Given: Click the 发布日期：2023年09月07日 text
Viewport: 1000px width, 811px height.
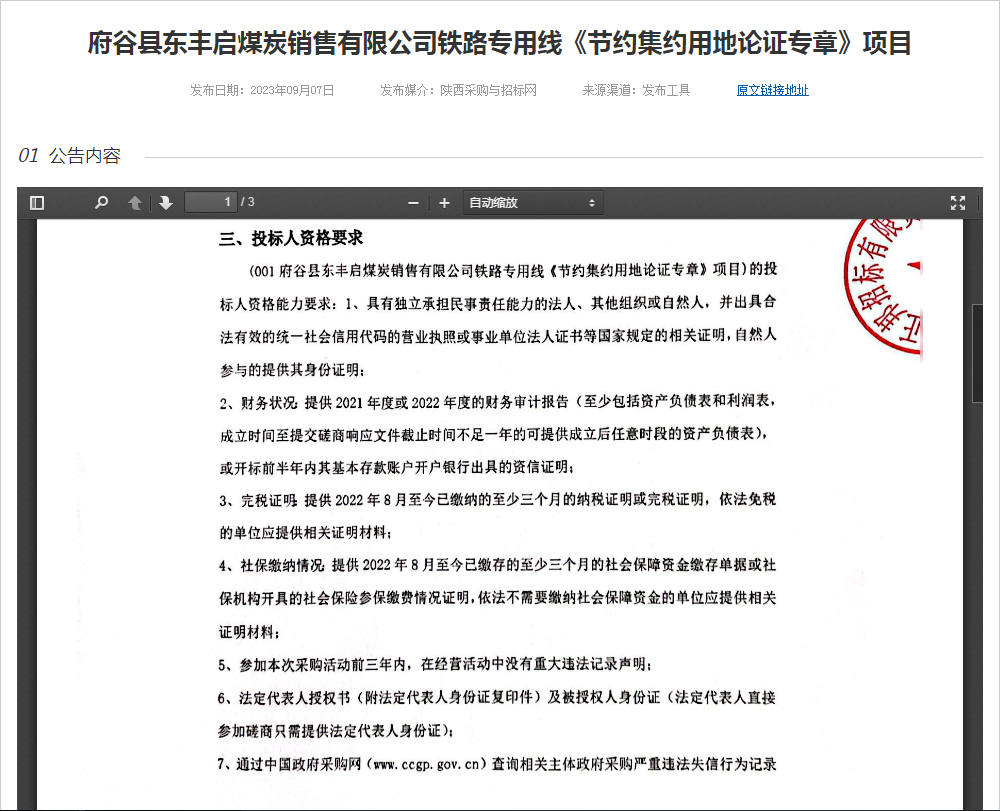Looking at the screenshot, I should [262, 91].
